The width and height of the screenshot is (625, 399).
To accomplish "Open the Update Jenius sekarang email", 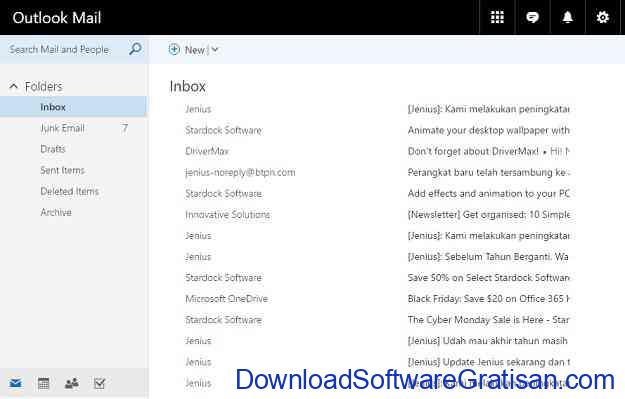I will pyautogui.click(x=377, y=362).
